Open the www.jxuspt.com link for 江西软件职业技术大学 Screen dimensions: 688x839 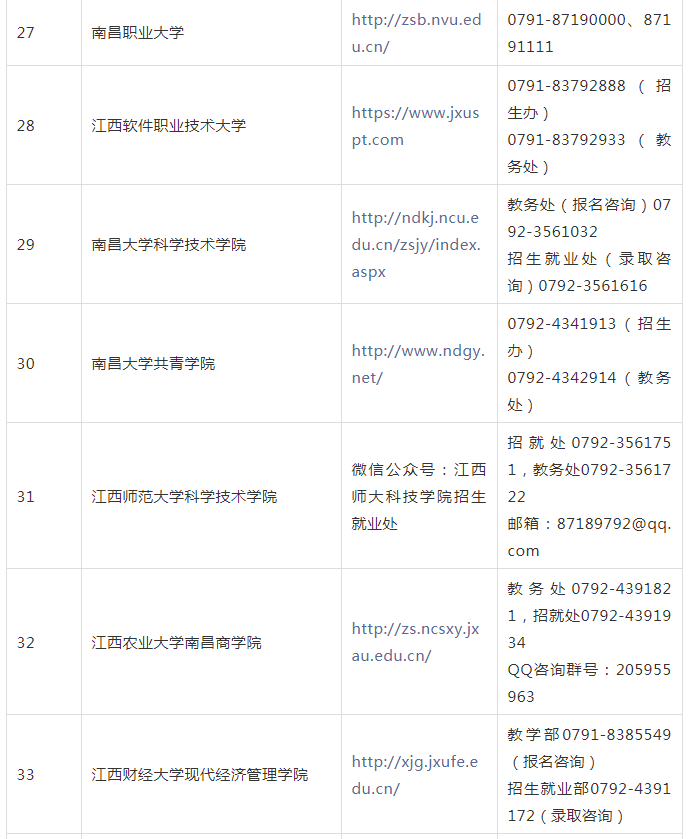tap(415, 126)
